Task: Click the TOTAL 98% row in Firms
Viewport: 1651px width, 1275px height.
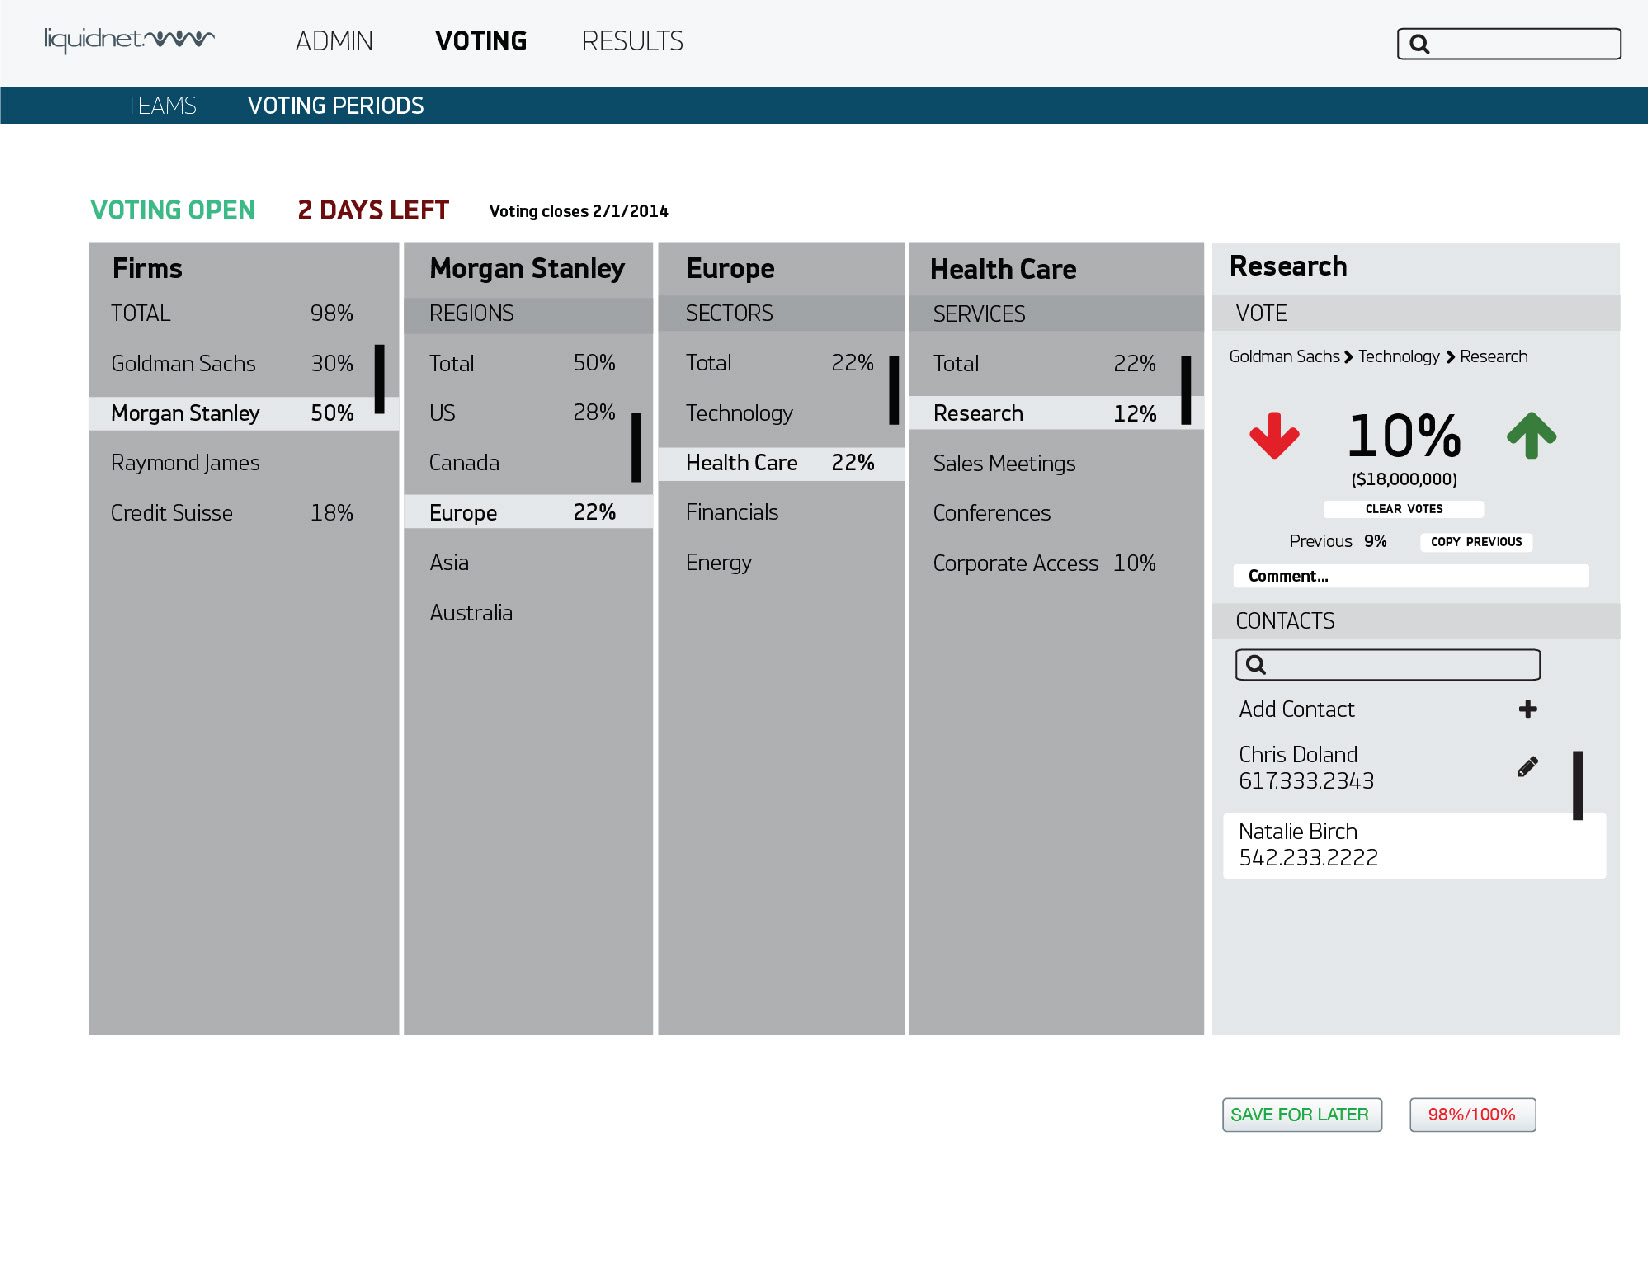Action: pyautogui.click(x=244, y=314)
